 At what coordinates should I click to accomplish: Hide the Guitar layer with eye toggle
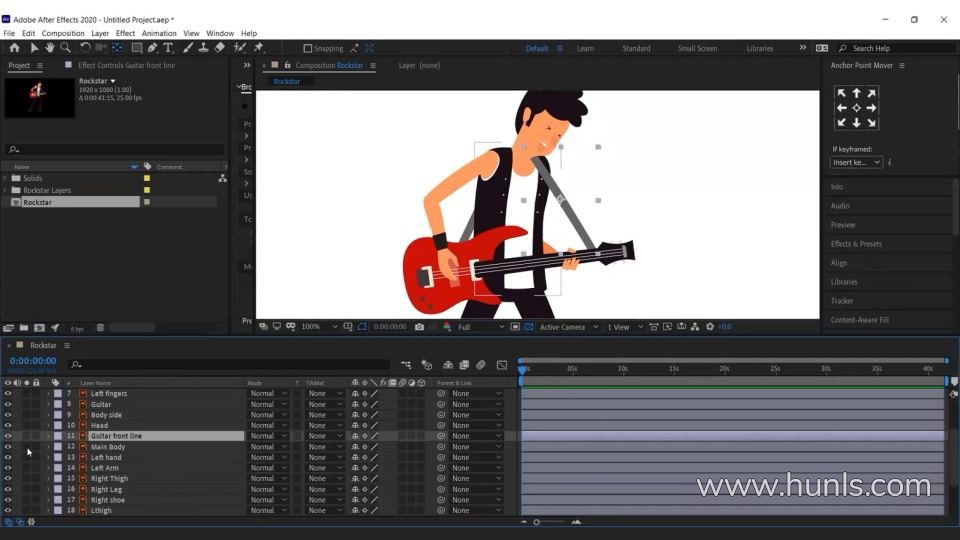8,404
